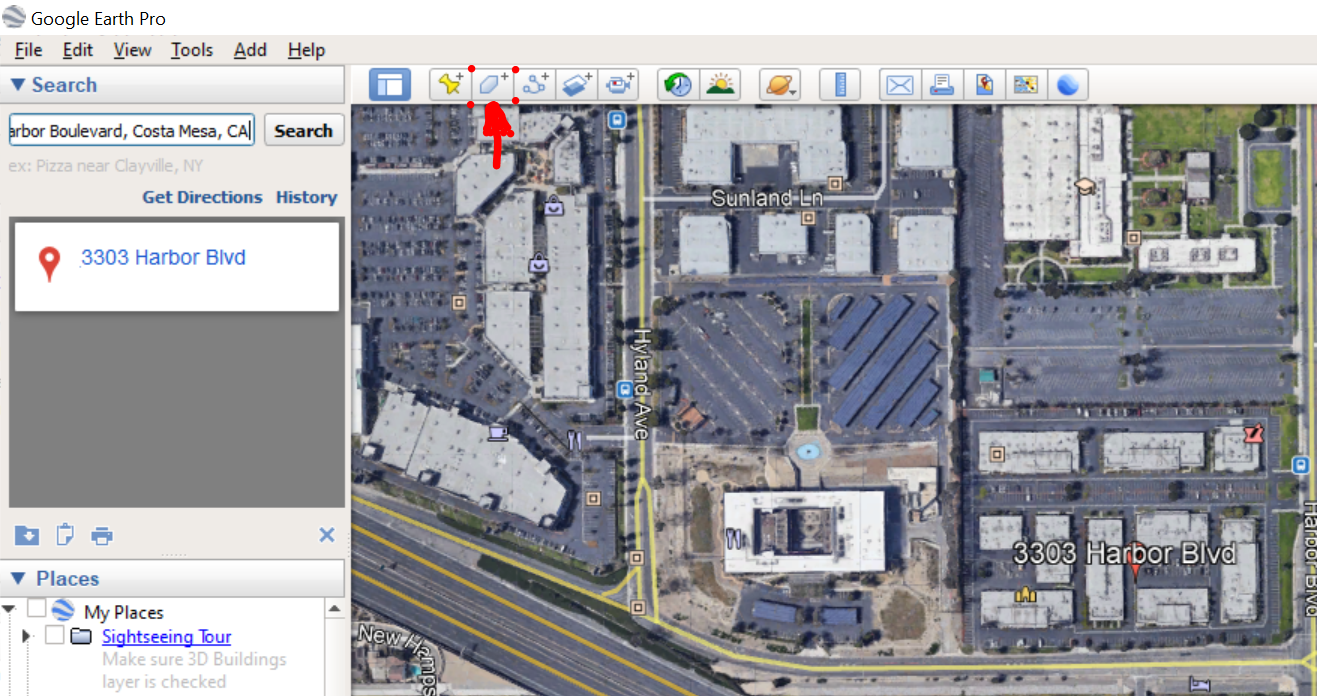Open the Ruler measurement tool
The width and height of the screenshot is (1317, 696).
[x=839, y=84]
